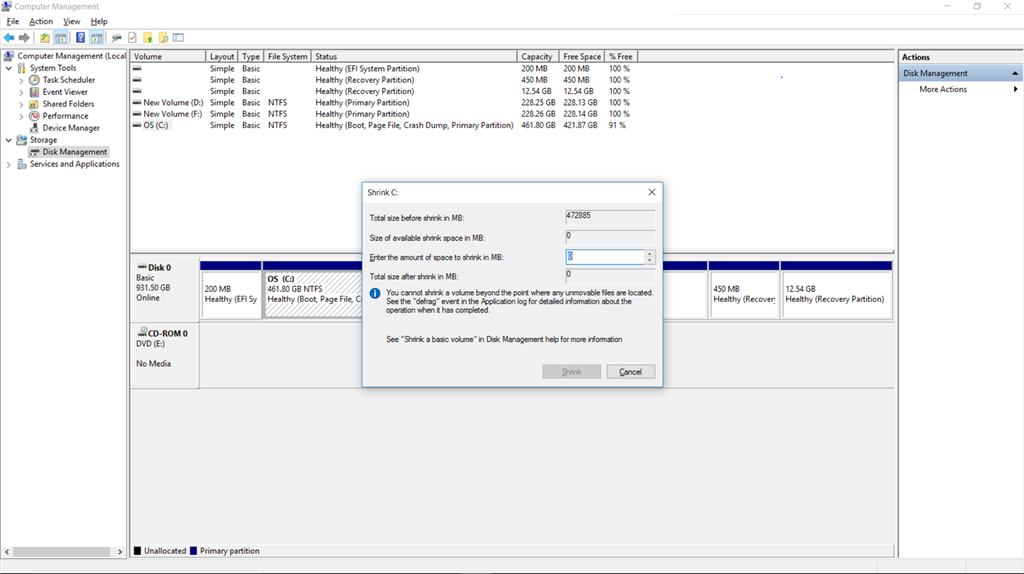Click the Task Scheduler clock icon
The height and width of the screenshot is (574, 1024).
tap(34, 80)
